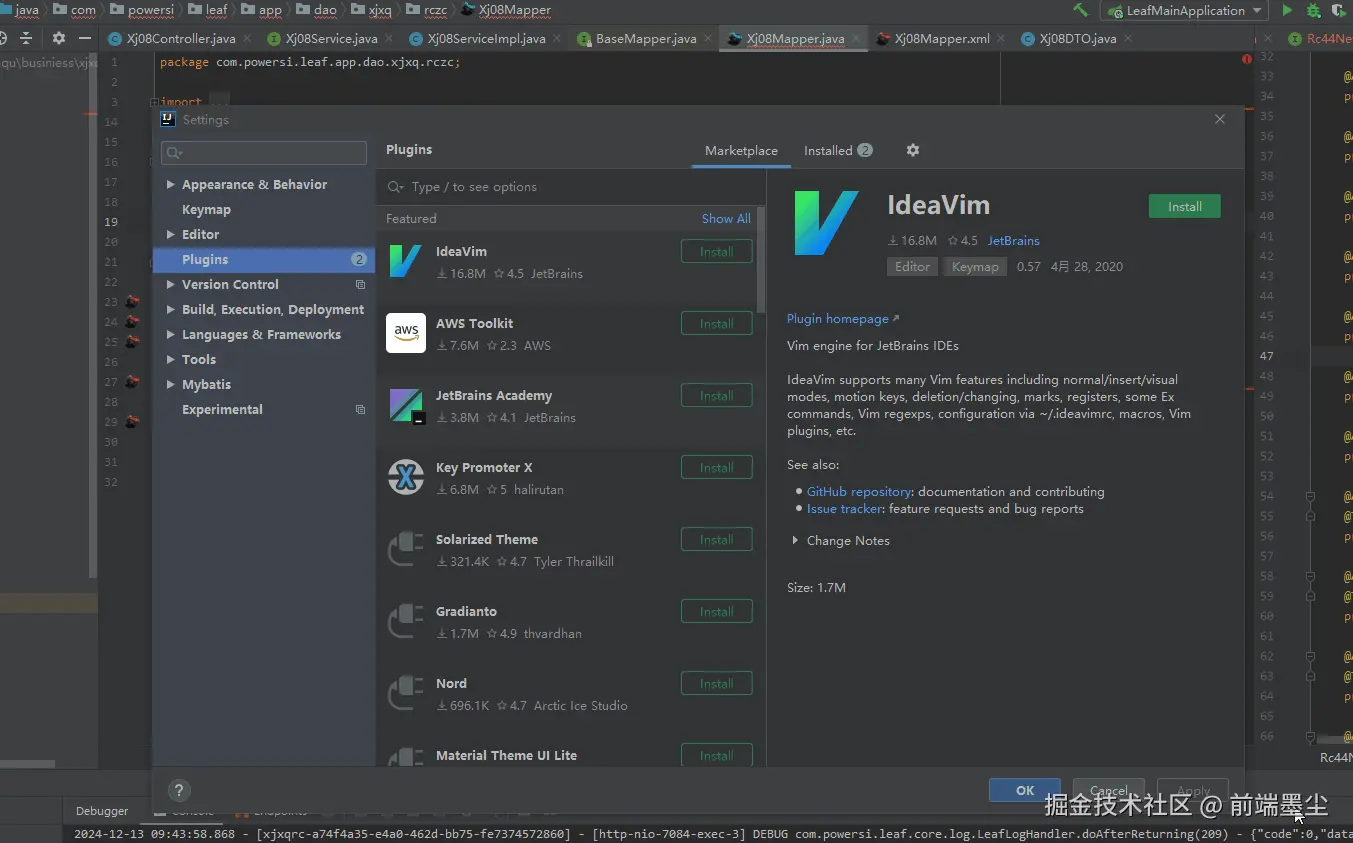Expand the Change Notes section

click(795, 541)
